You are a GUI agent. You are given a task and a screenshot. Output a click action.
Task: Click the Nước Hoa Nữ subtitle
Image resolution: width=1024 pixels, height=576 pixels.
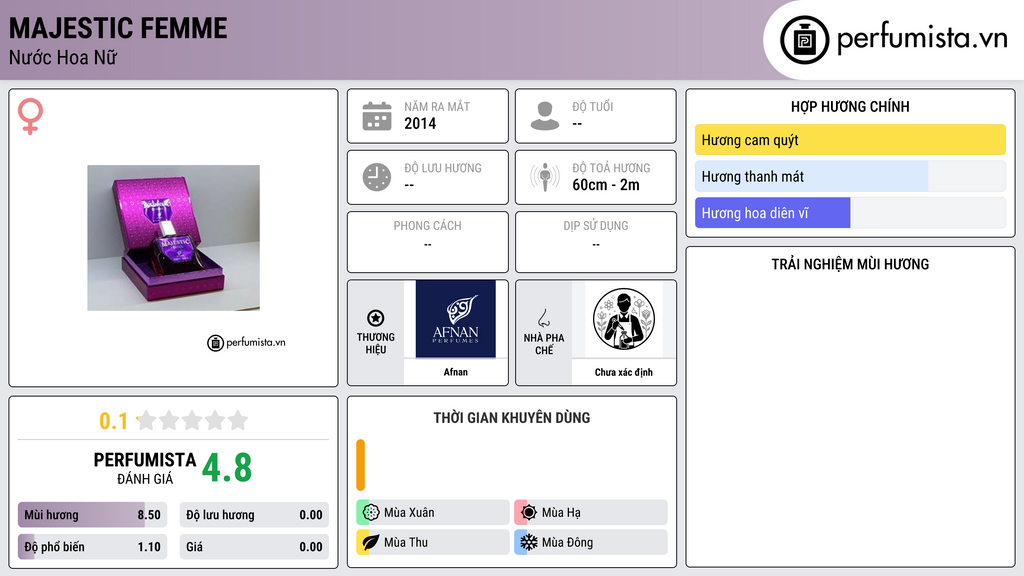tap(63, 57)
